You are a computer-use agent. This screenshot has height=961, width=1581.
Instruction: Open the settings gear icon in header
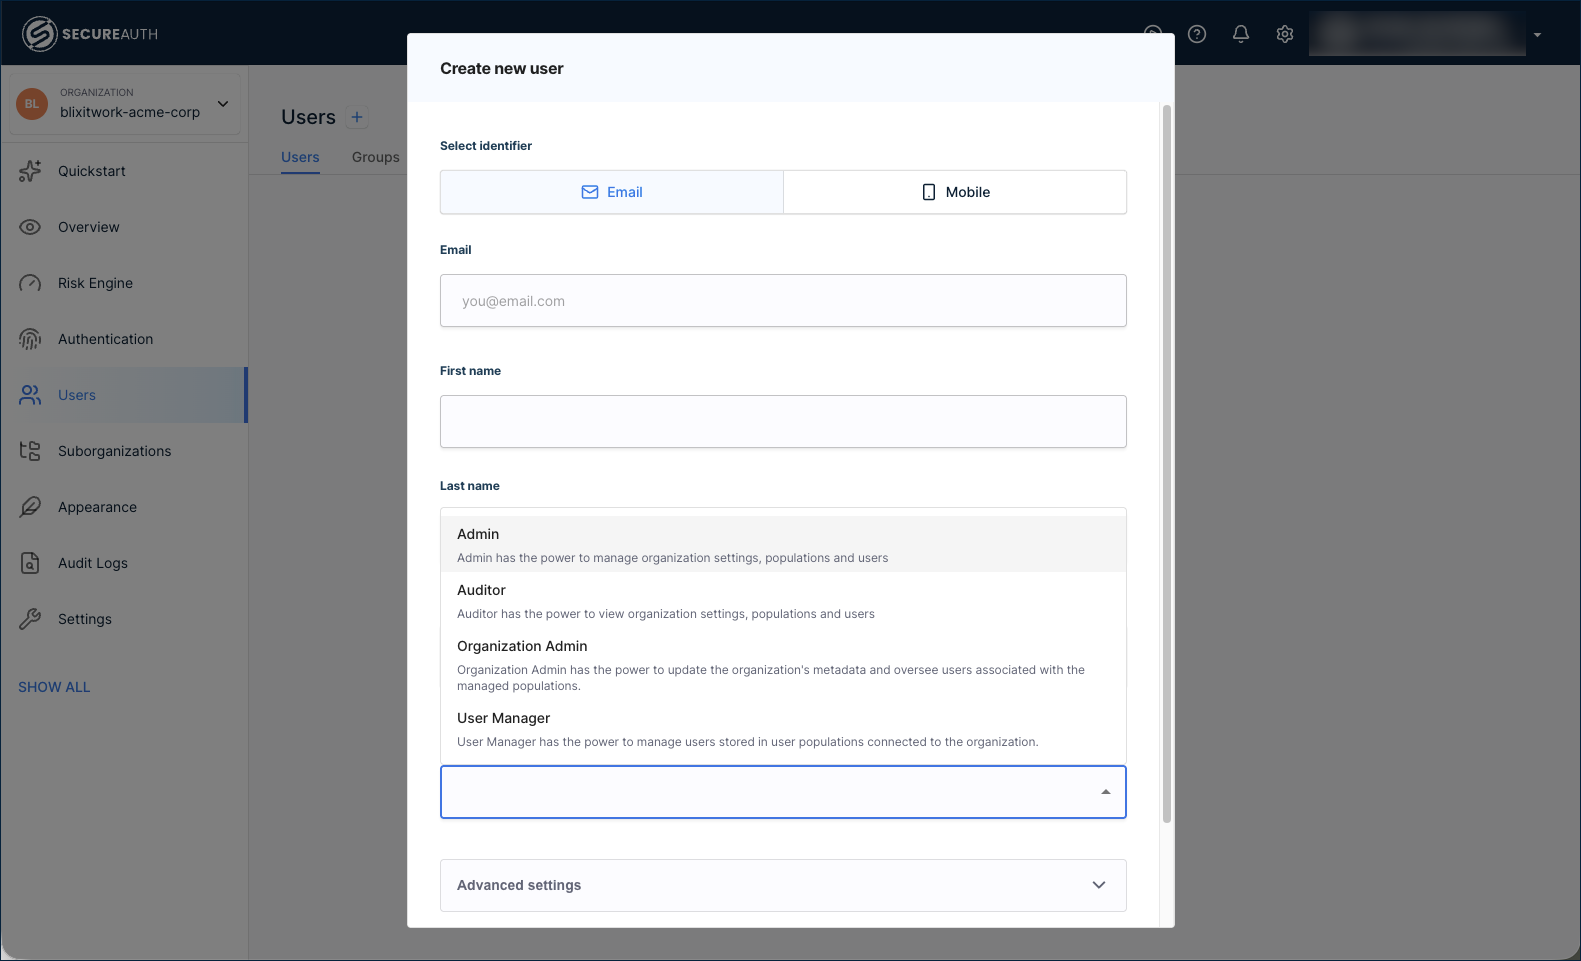1285,34
